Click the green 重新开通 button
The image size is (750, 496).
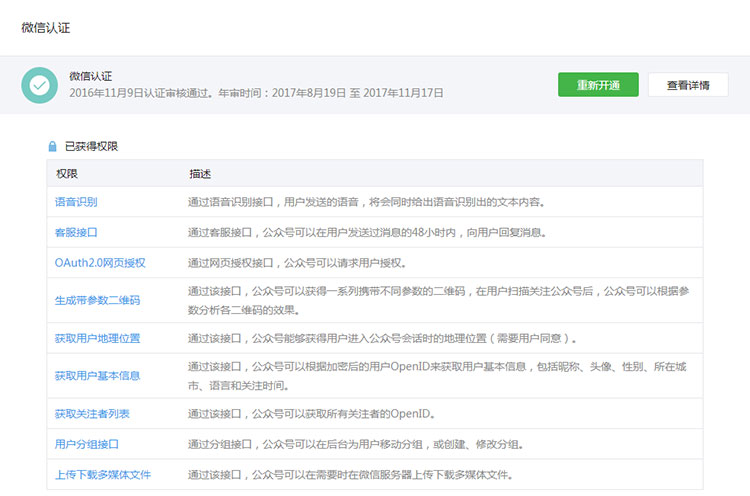598,85
